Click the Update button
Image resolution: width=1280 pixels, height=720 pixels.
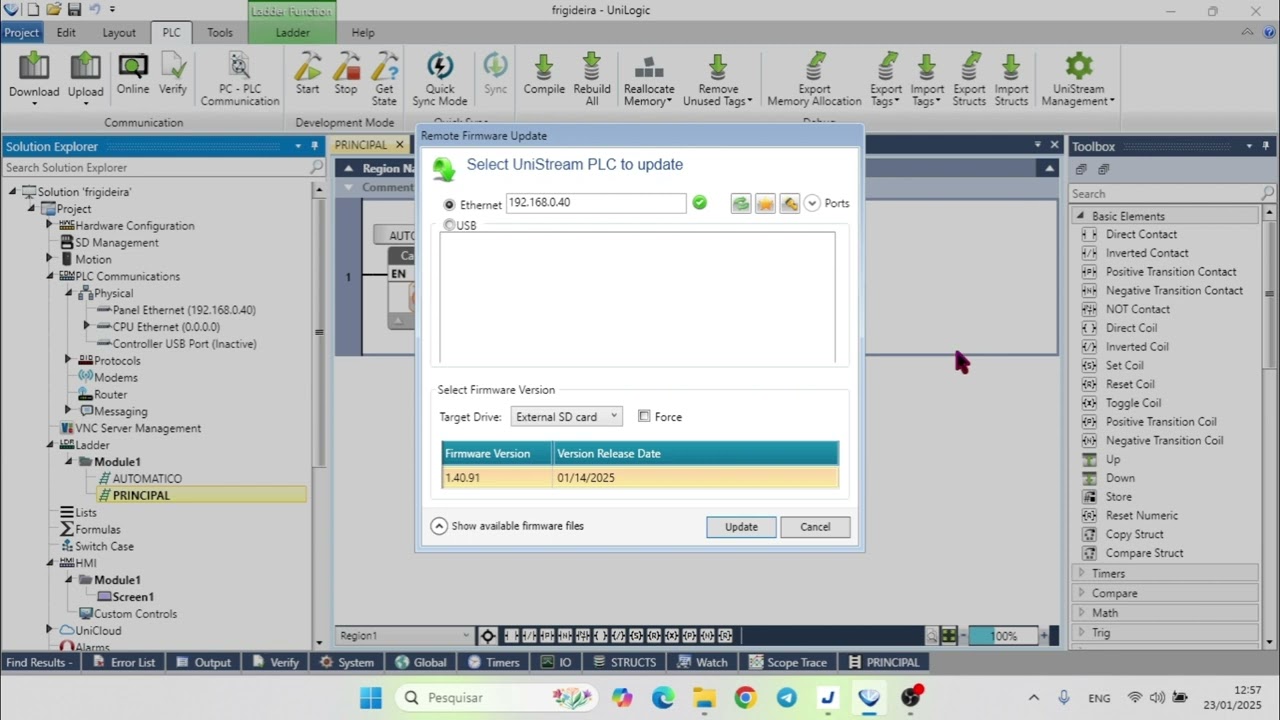[x=741, y=527]
